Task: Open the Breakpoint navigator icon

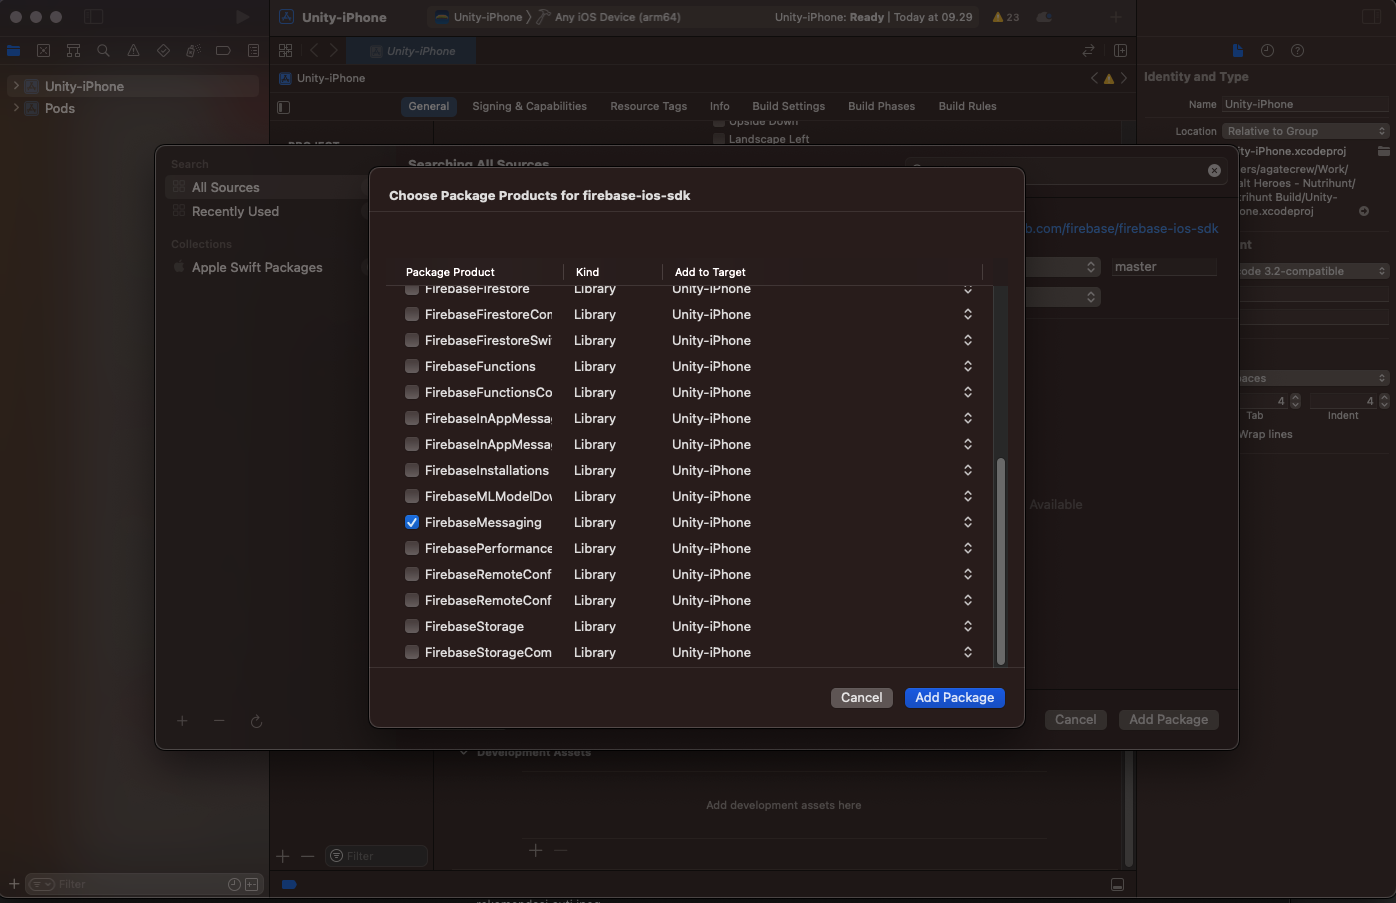Action: click(223, 50)
